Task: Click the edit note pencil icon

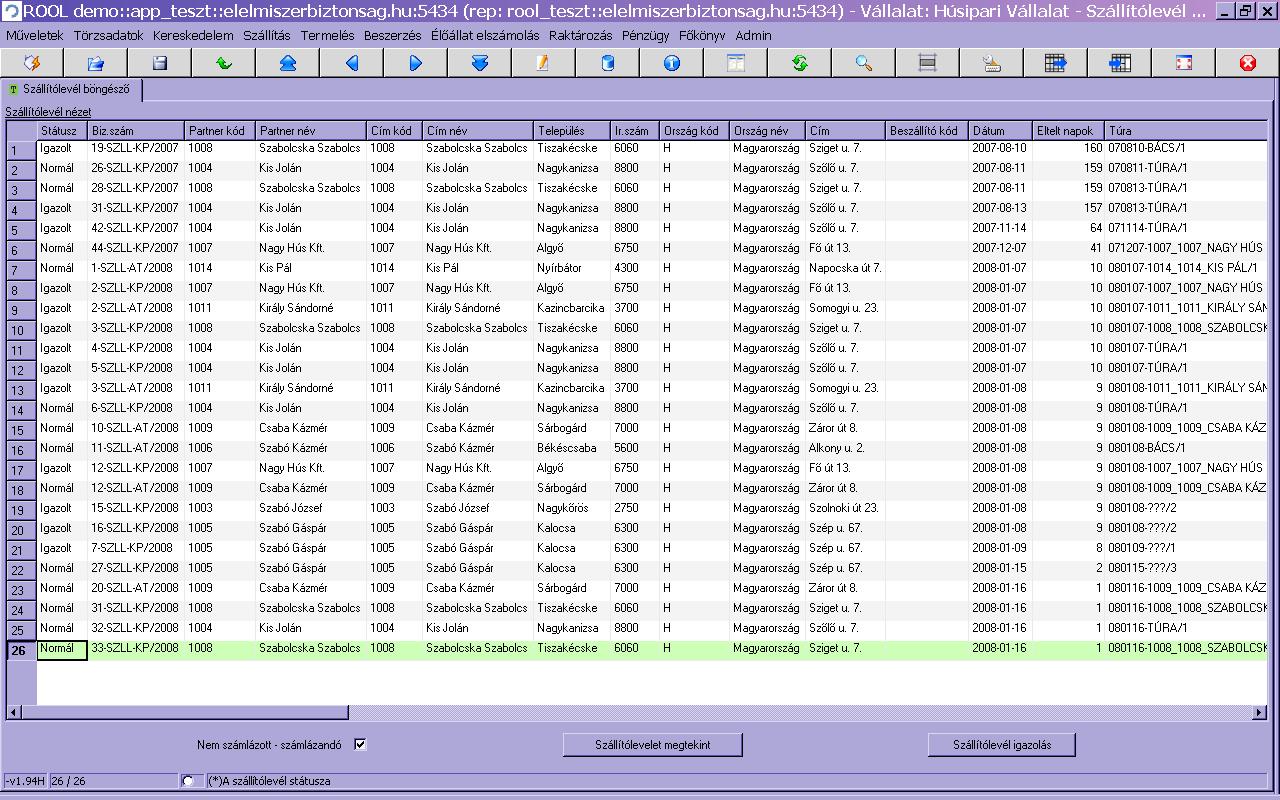Action: tap(543, 63)
